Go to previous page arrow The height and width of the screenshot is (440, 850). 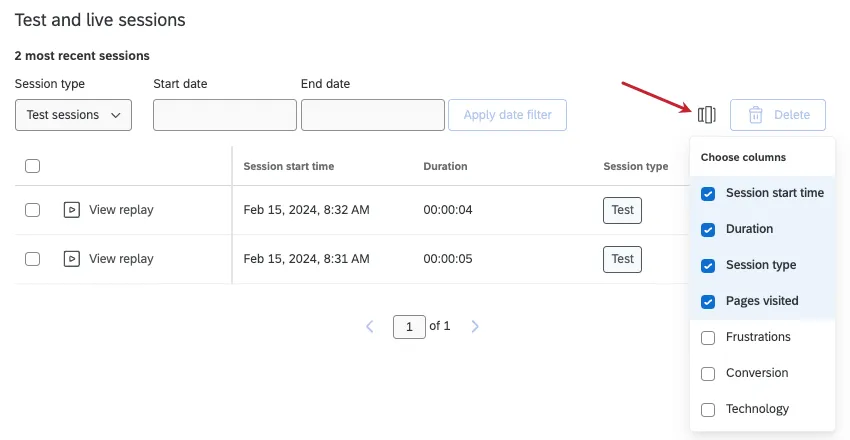click(370, 326)
